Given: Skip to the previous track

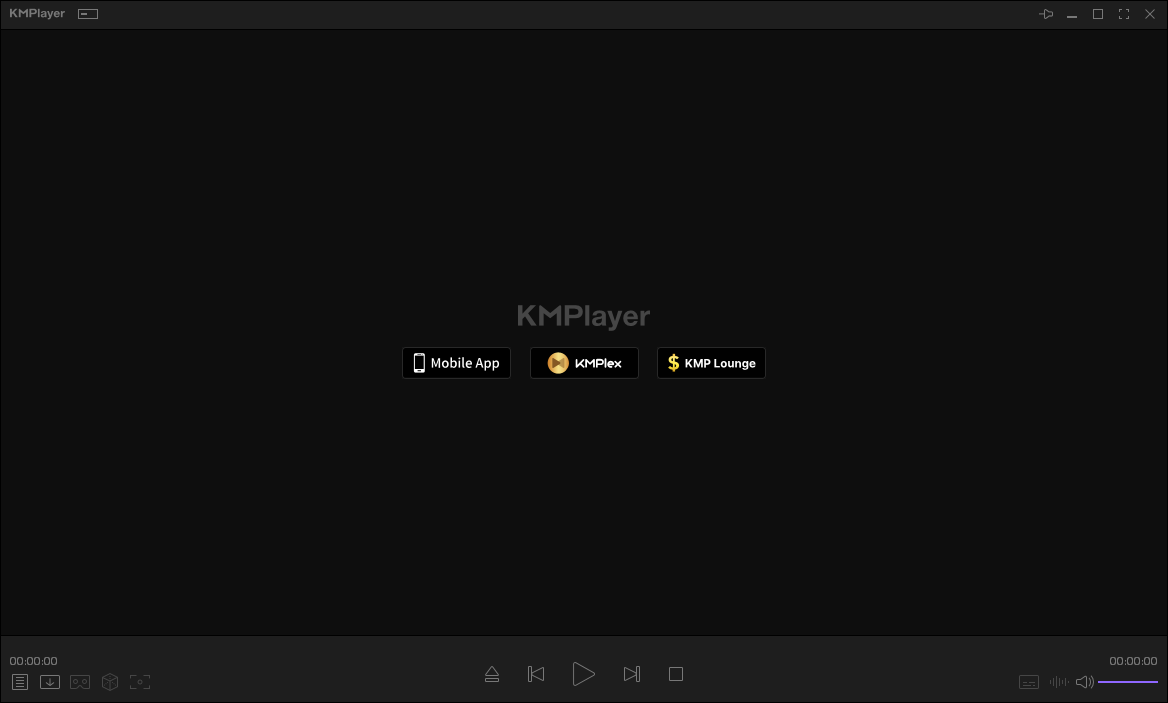Looking at the screenshot, I should click(536, 674).
